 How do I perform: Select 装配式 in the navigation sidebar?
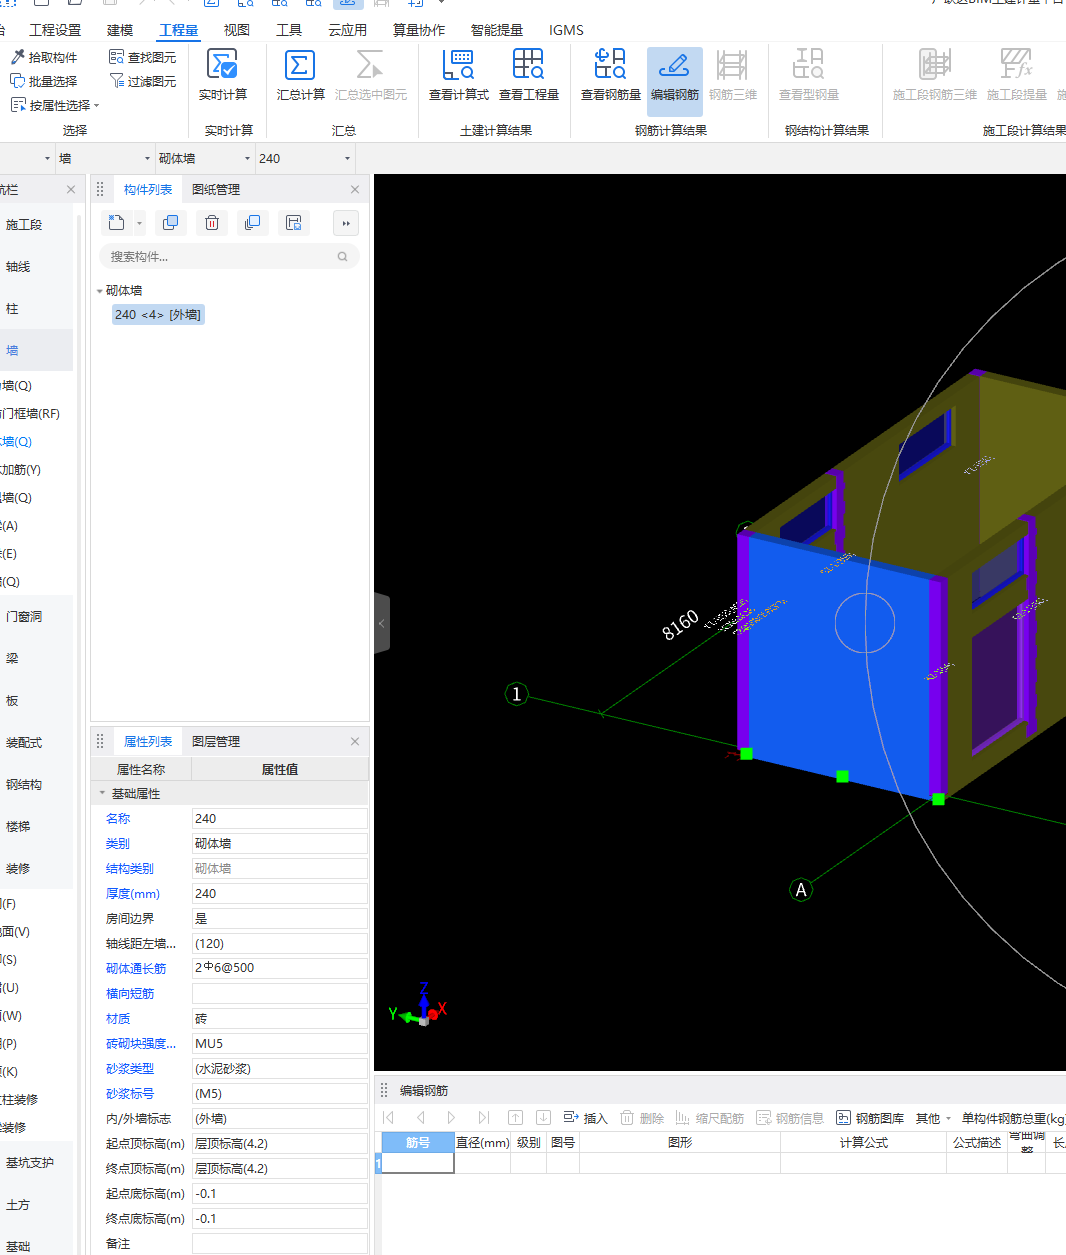[x=24, y=743]
